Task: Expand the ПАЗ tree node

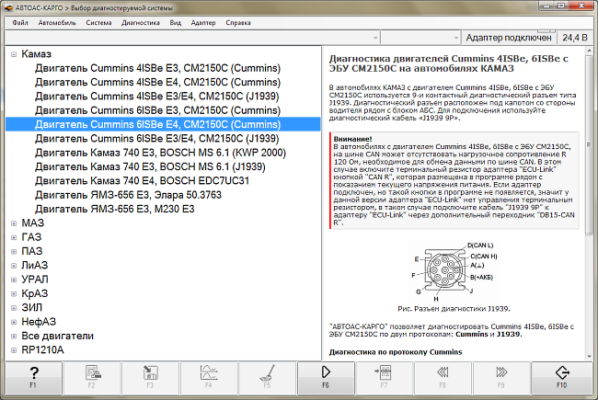Action: (x=14, y=252)
